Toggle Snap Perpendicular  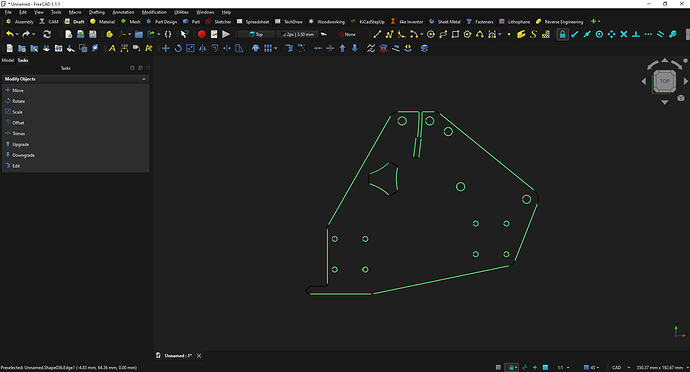[636, 34]
